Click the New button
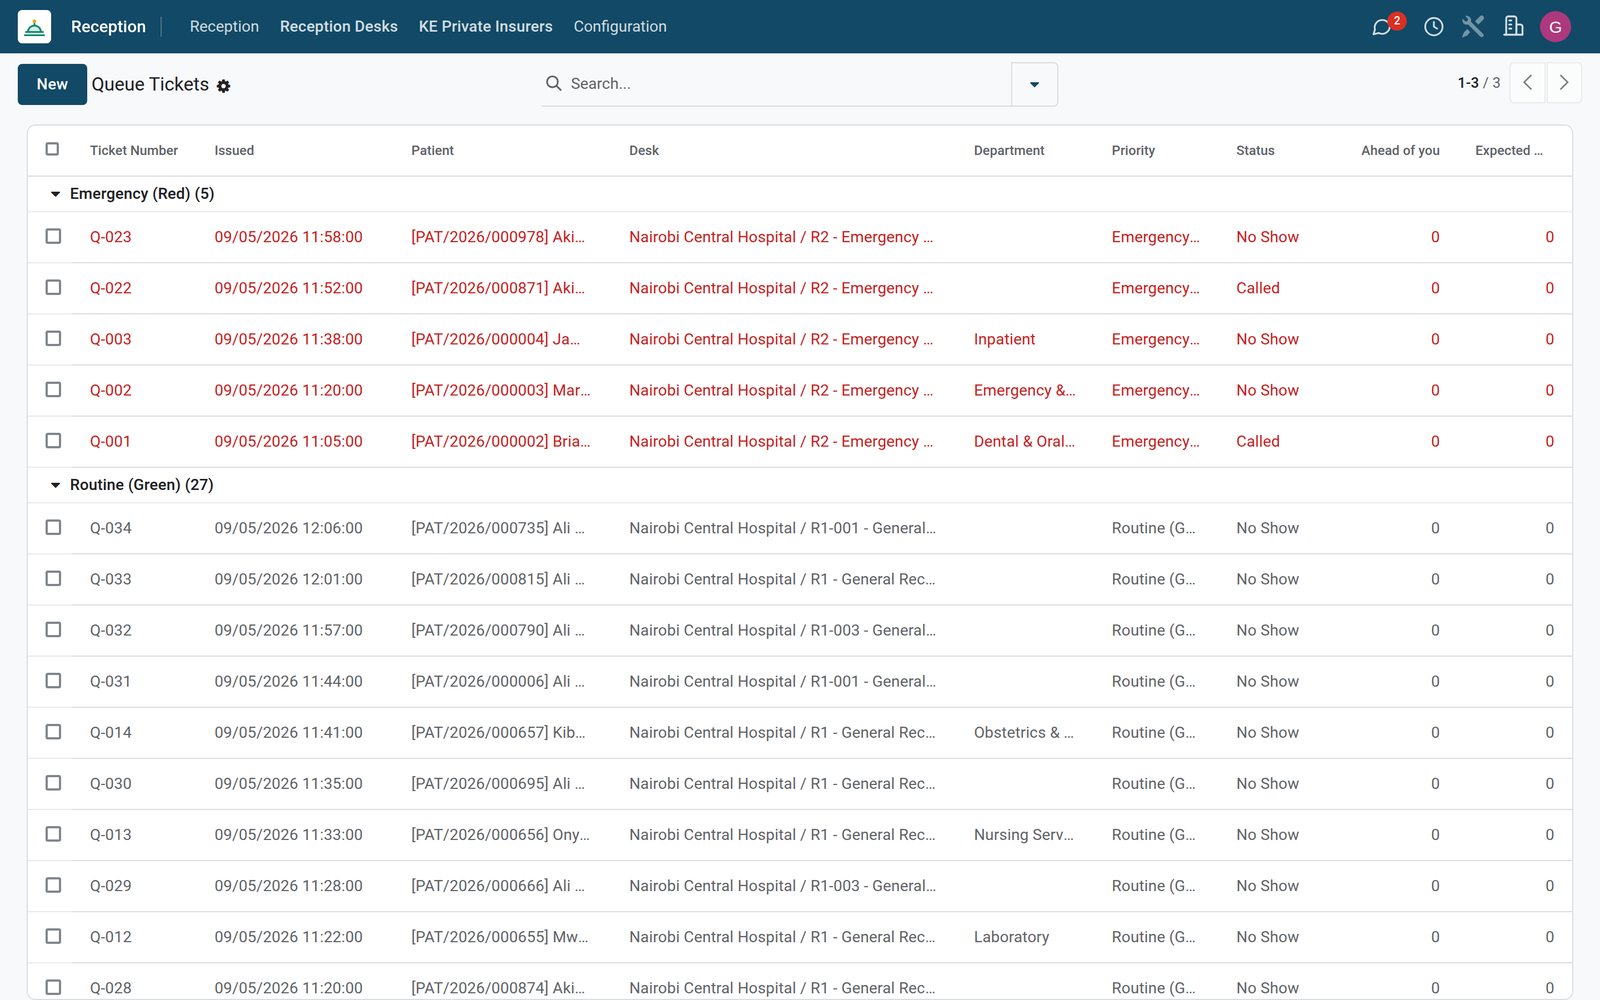The image size is (1600, 1000). click(52, 84)
